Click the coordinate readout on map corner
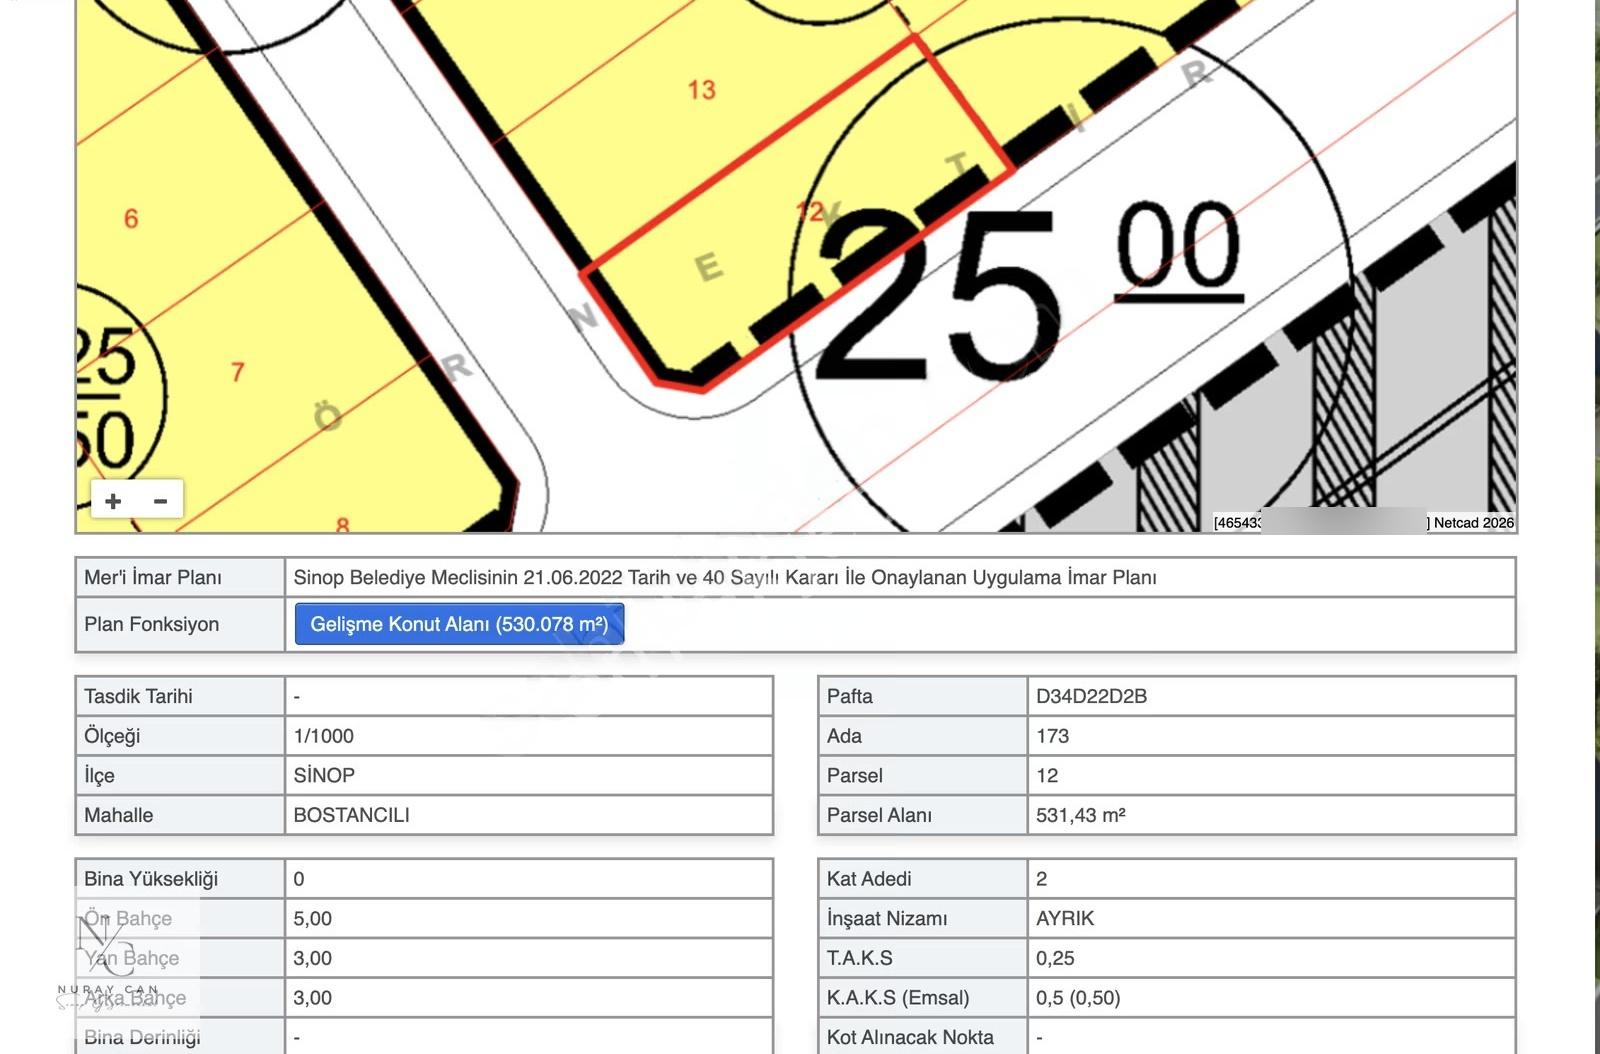The image size is (1600, 1054). coord(1237,522)
